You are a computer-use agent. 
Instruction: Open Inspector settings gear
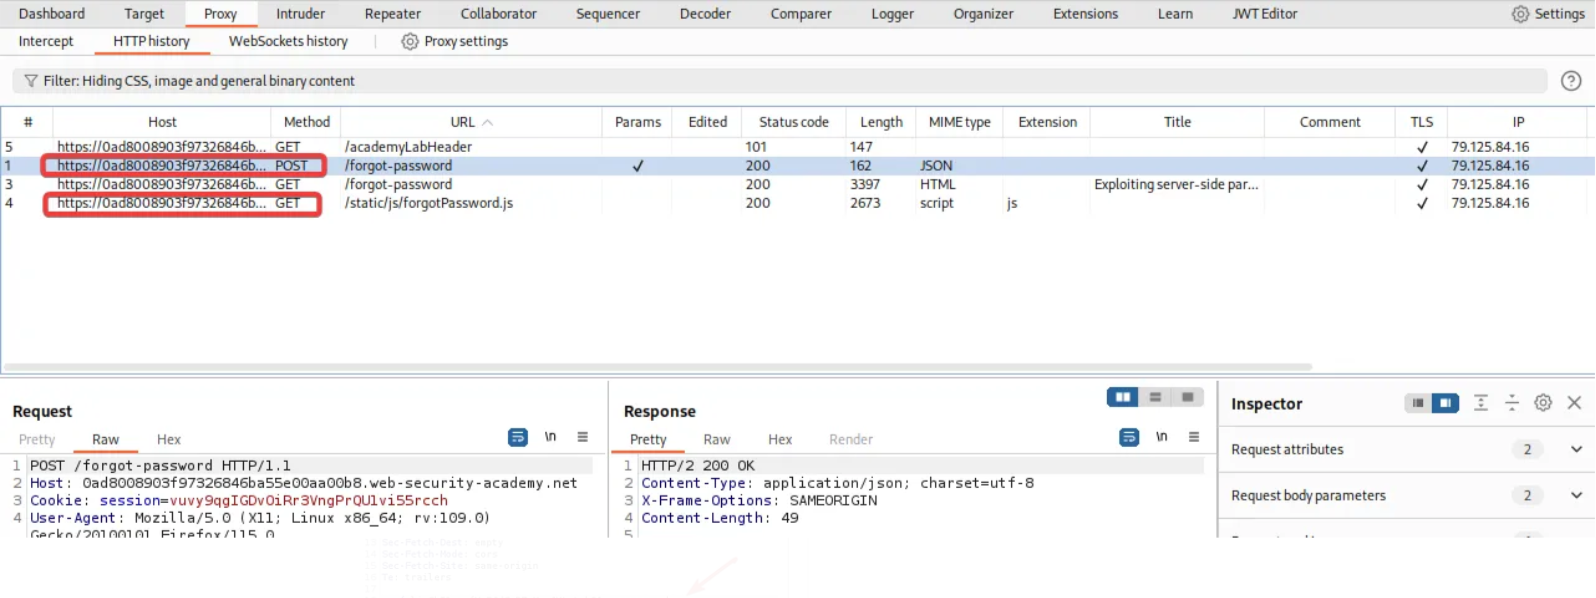click(x=1543, y=403)
